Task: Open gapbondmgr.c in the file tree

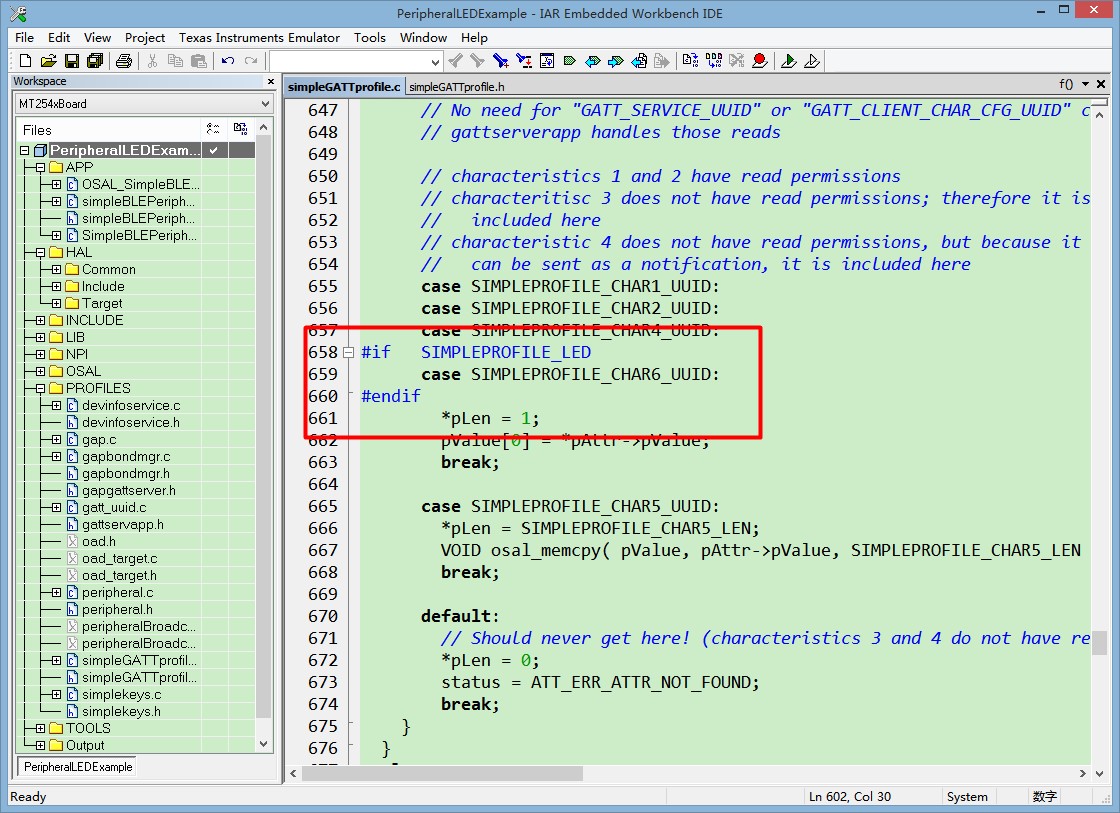Action: [125, 457]
